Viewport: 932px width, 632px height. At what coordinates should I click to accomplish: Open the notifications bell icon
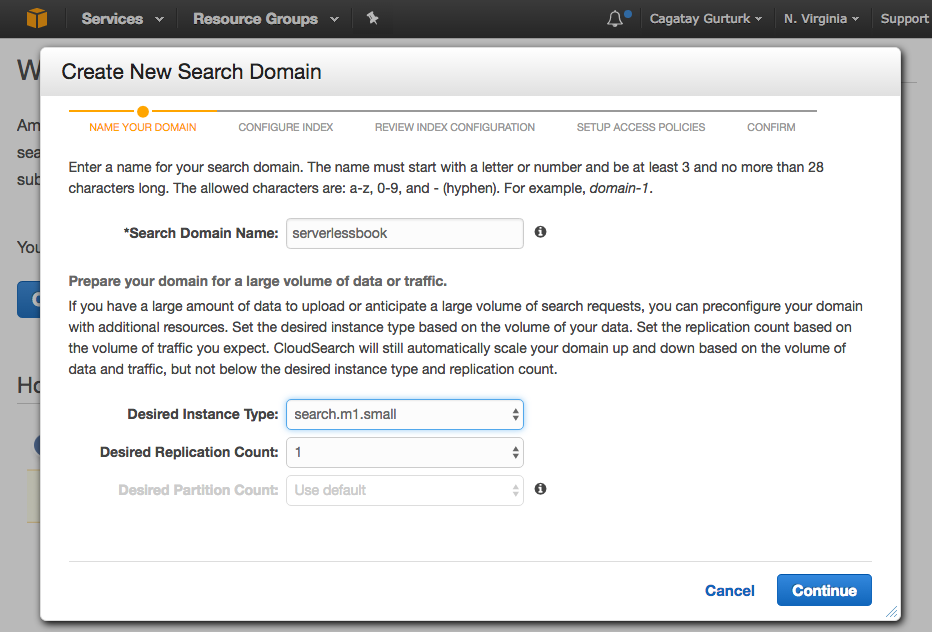(615, 19)
